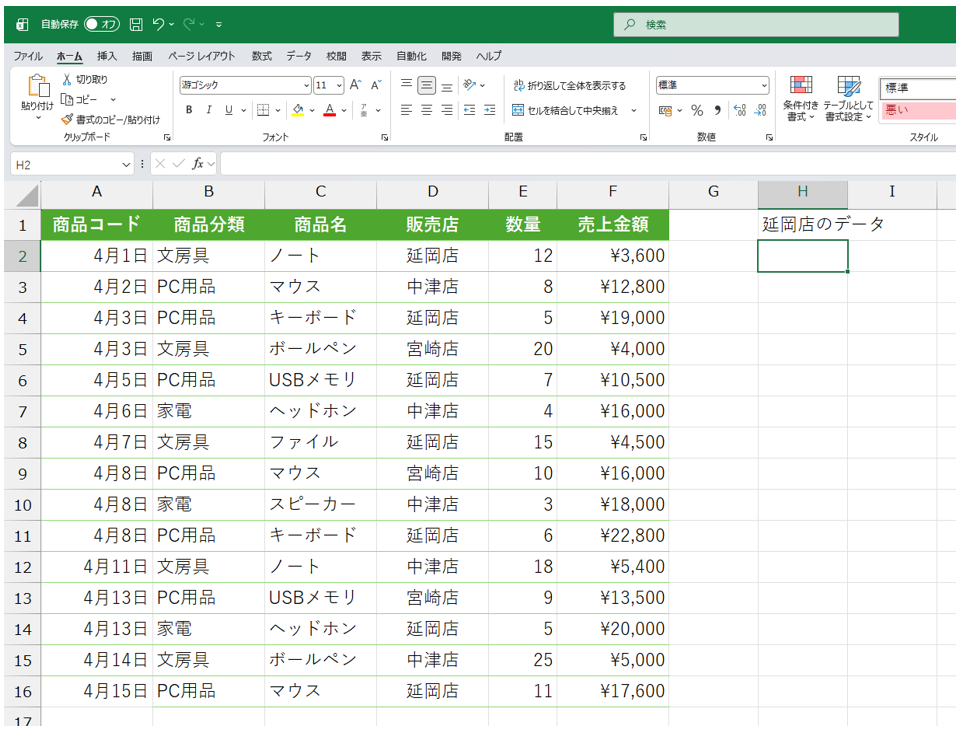Expand the number format combo box

pos(765,85)
